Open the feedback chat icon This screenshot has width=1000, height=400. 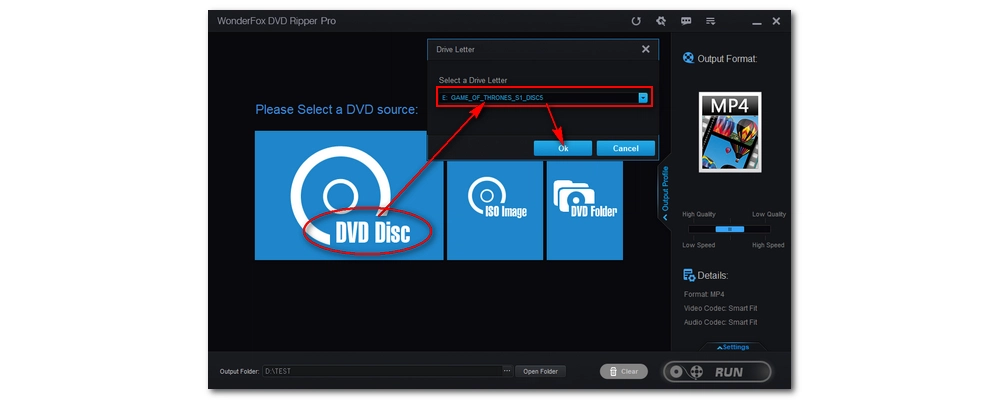coord(686,21)
